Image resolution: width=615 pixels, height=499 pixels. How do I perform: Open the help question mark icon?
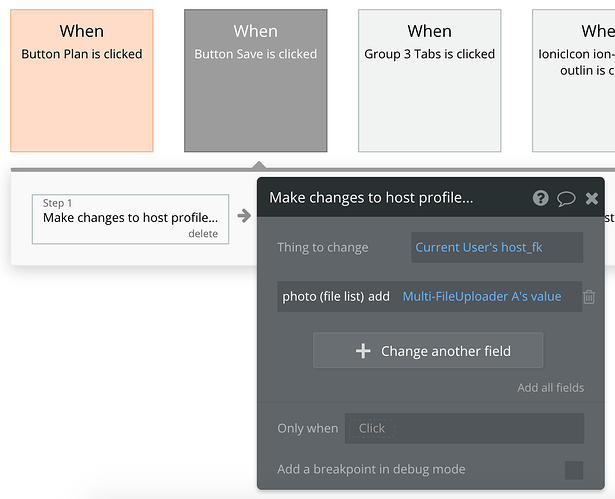click(x=541, y=198)
